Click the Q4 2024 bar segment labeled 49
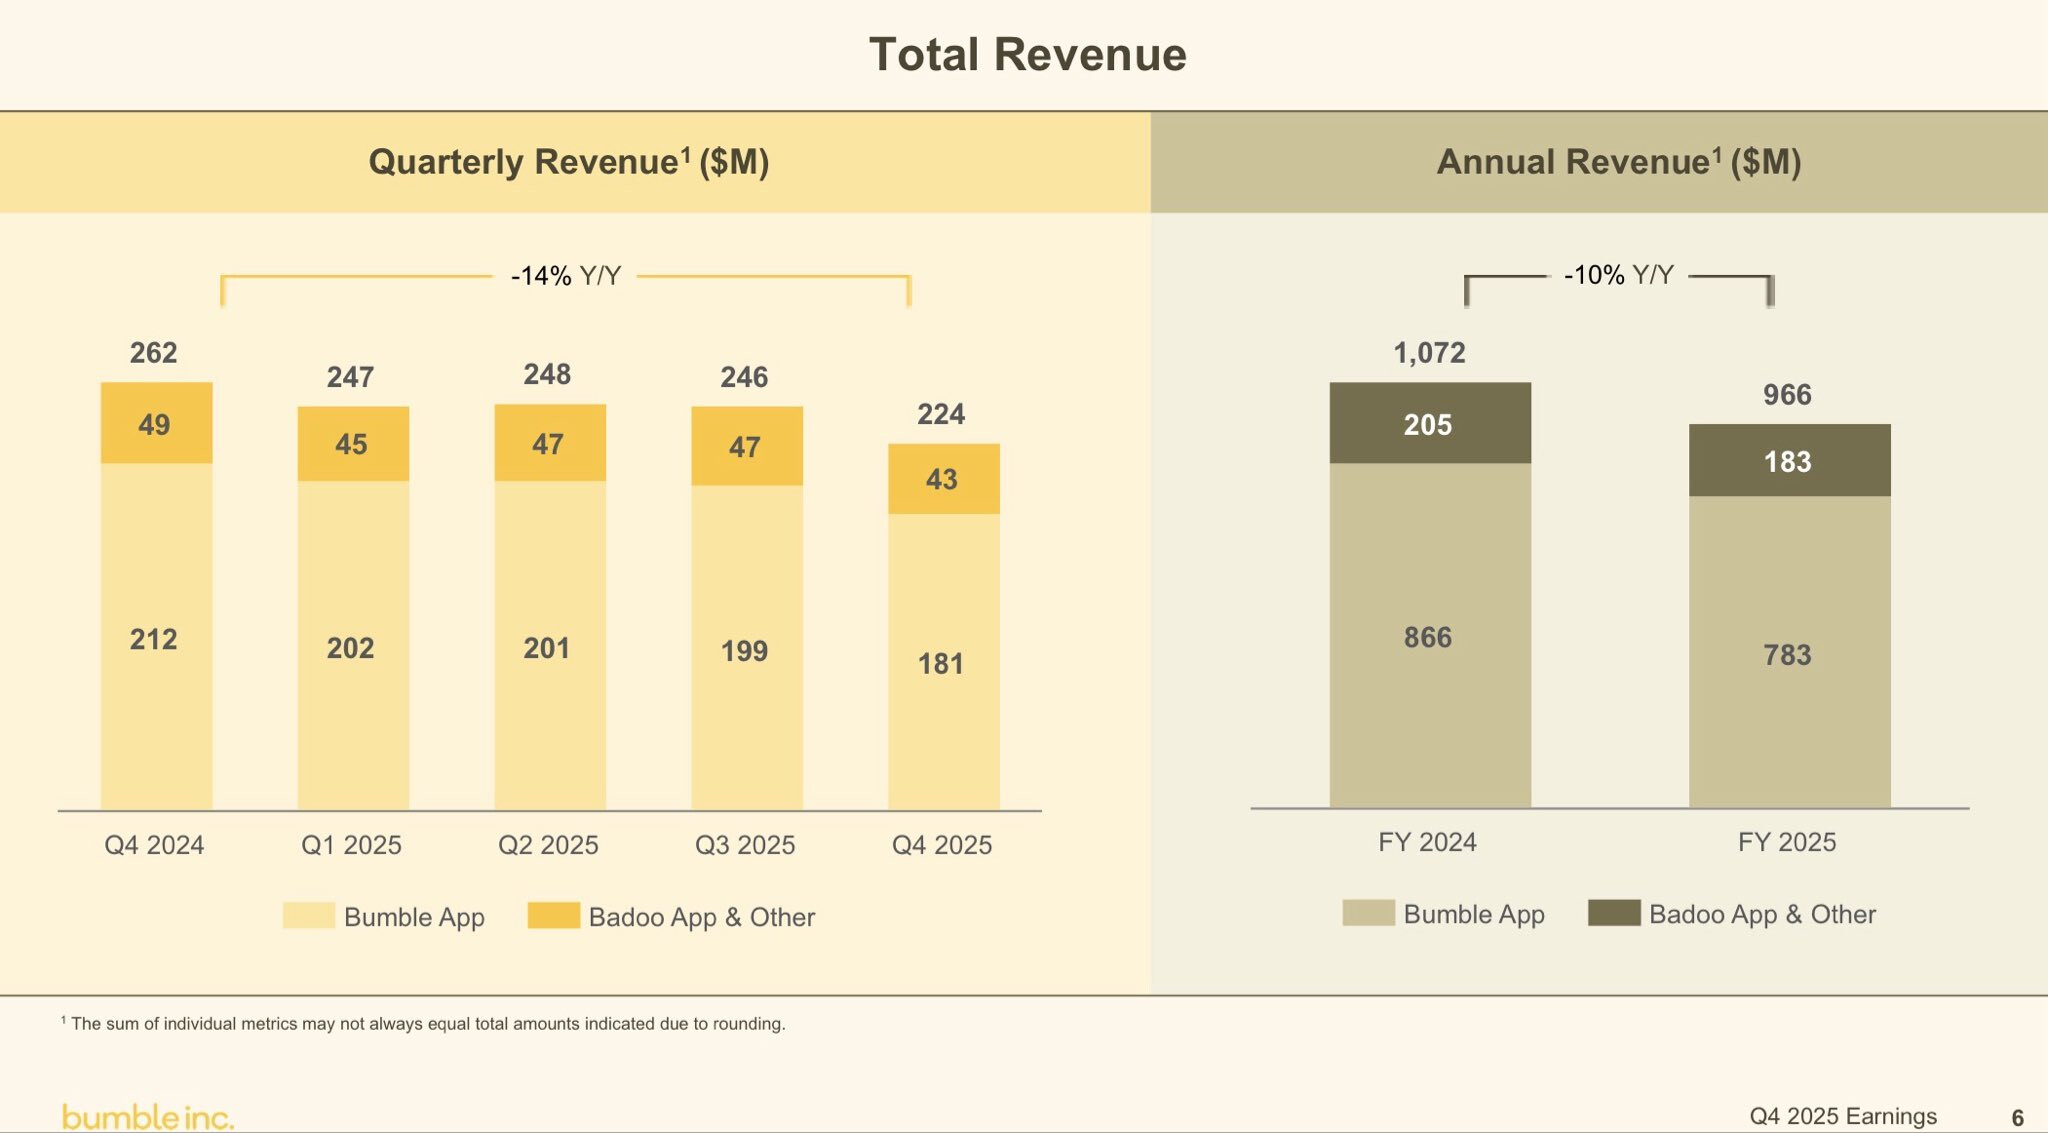The image size is (2048, 1133). point(156,423)
